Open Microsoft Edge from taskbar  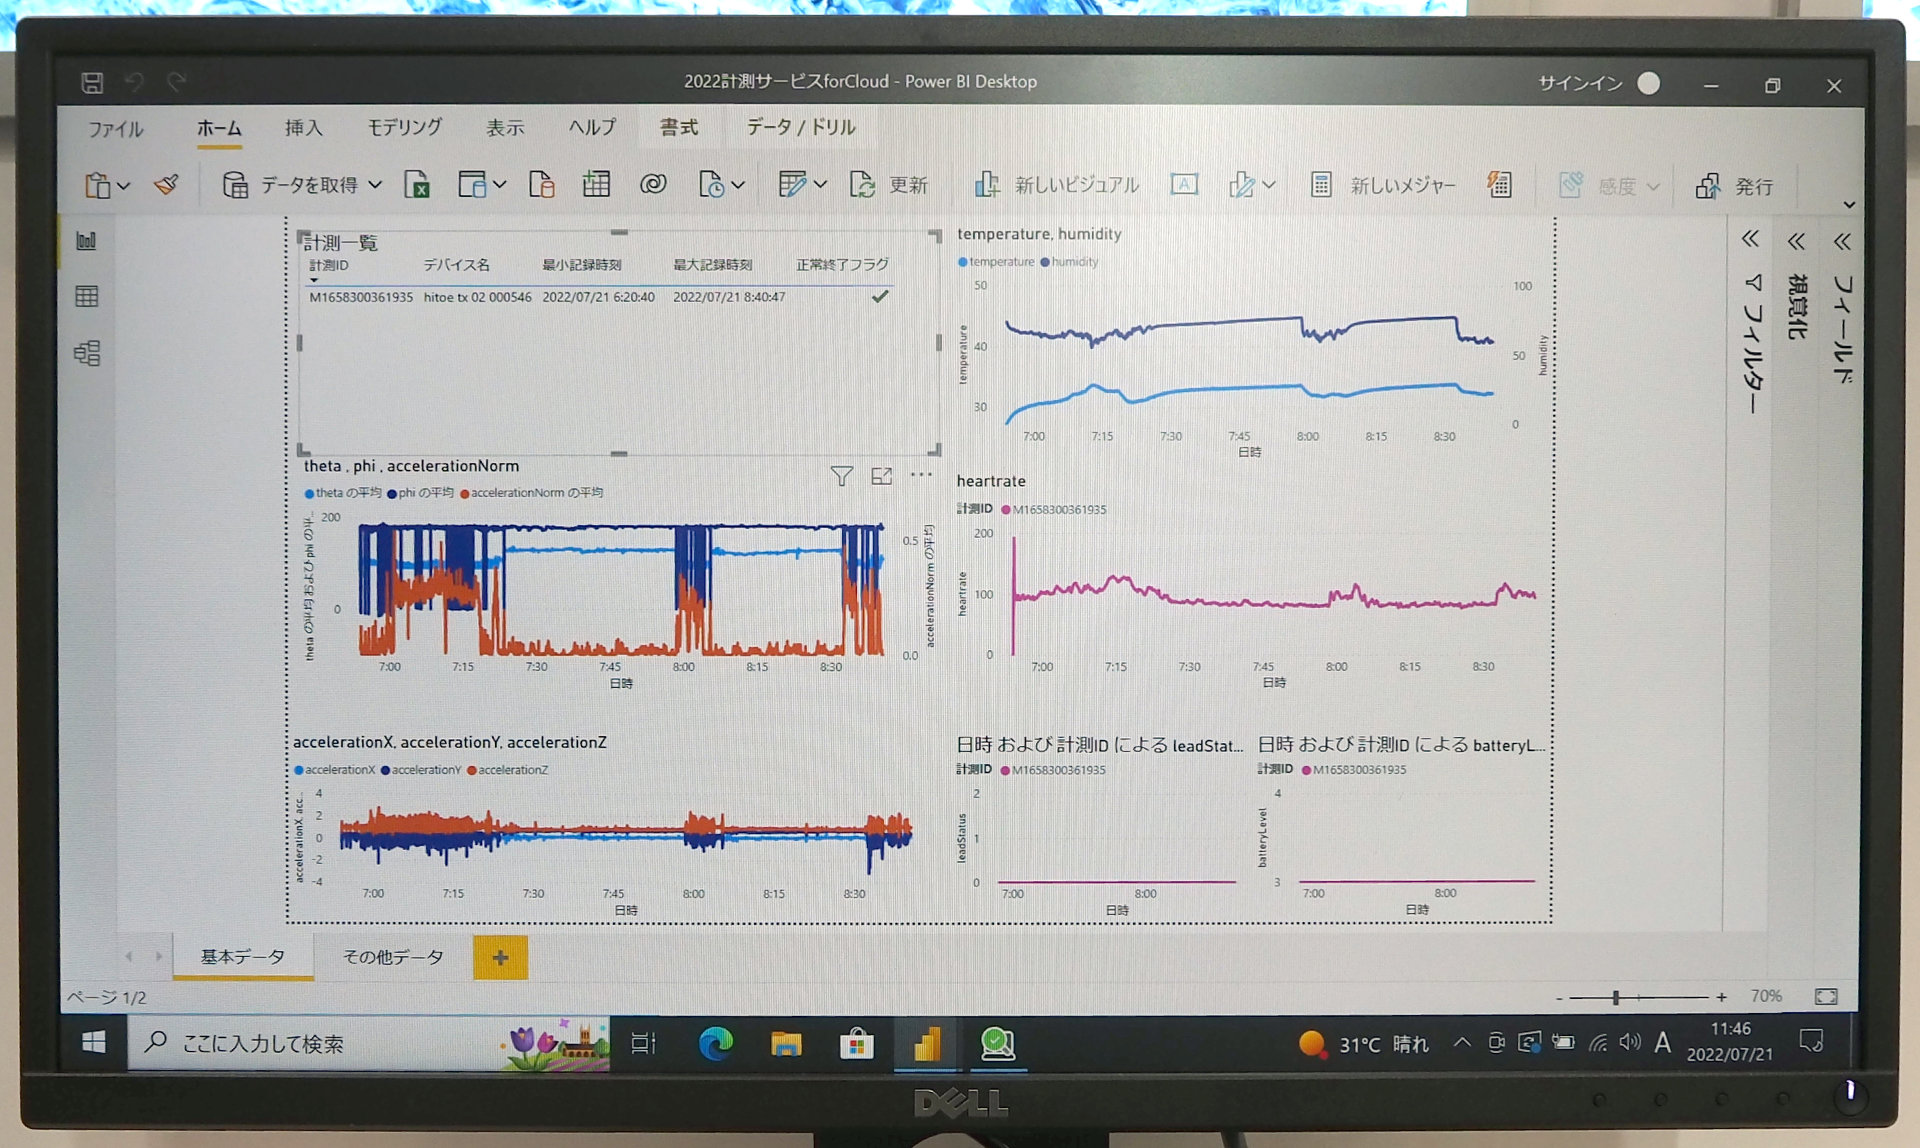point(715,1044)
